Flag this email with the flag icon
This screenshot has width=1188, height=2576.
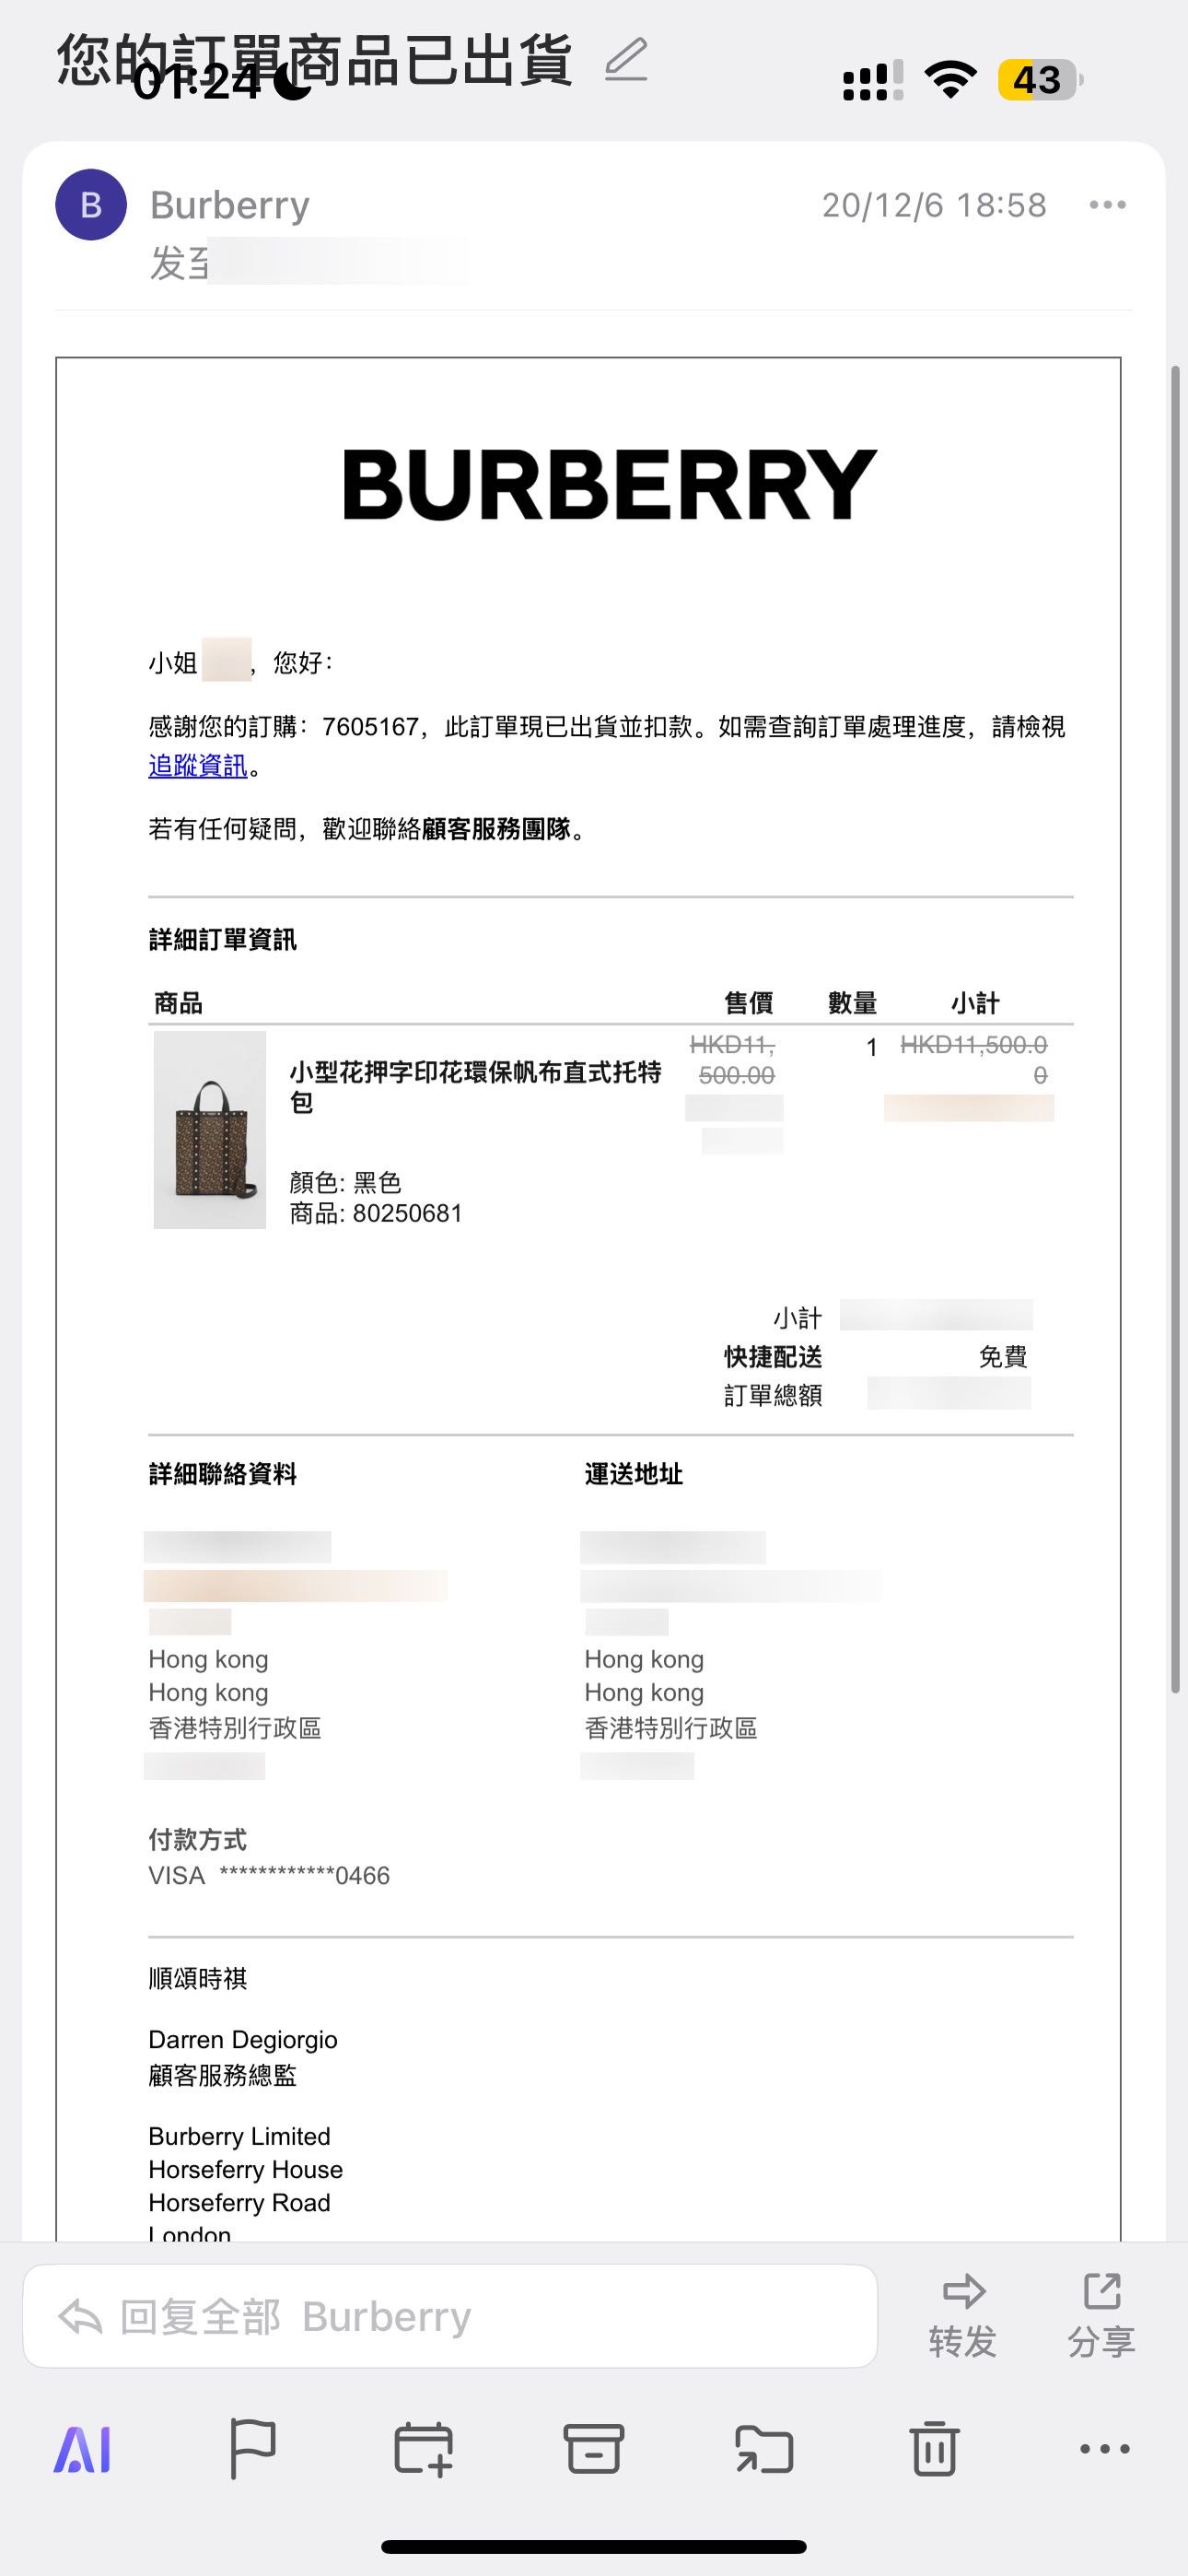click(x=252, y=2449)
